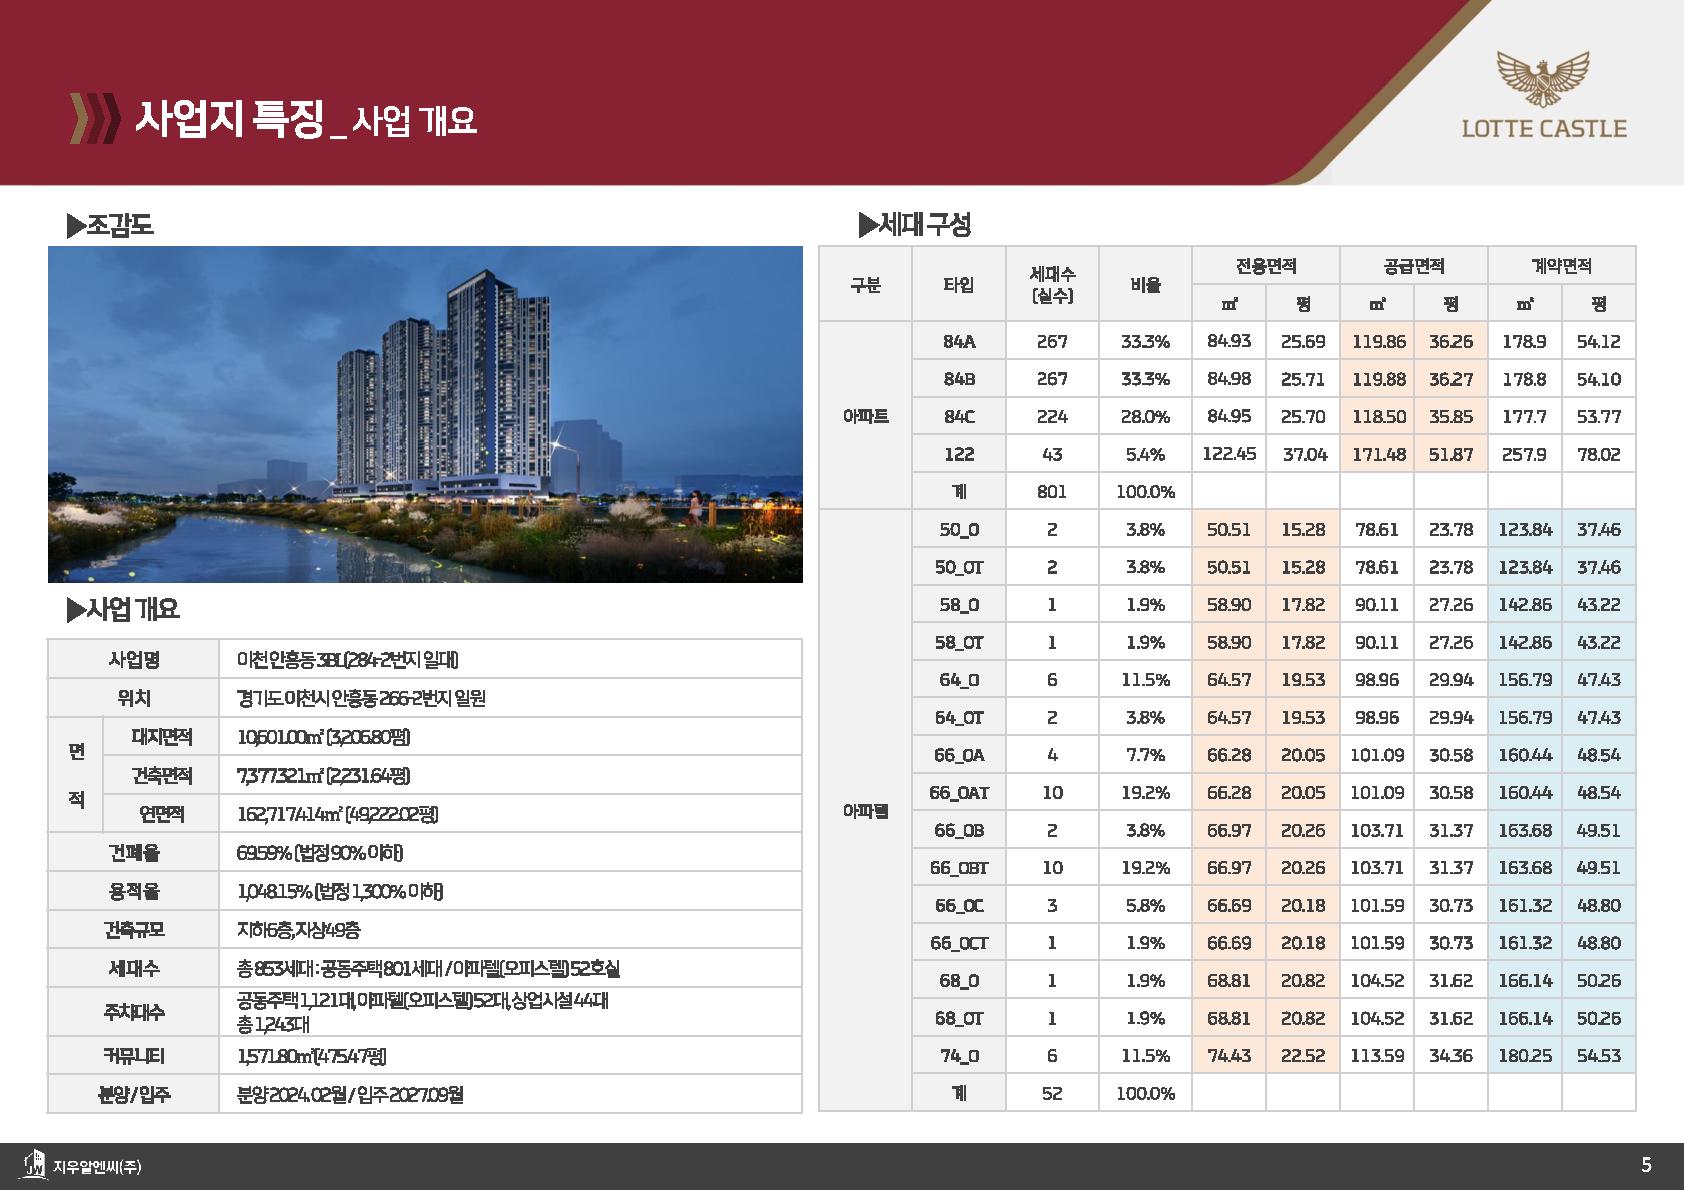The width and height of the screenshot is (1684, 1190).
Task: Click the 68_OT type cell
Action: pyautogui.click(x=959, y=1018)
